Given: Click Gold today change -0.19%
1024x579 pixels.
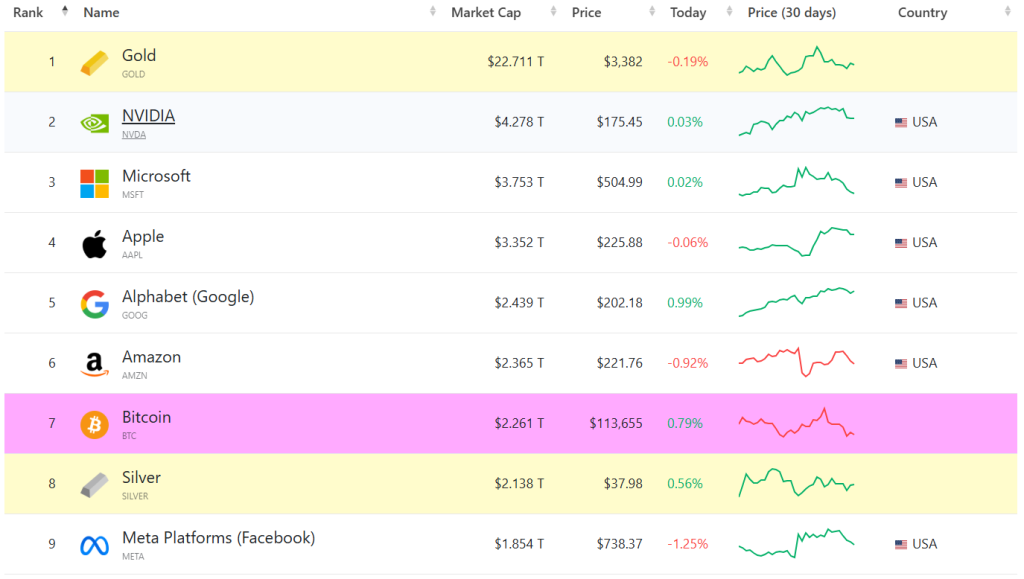Looking at the screenshot, I should (688, 62).
